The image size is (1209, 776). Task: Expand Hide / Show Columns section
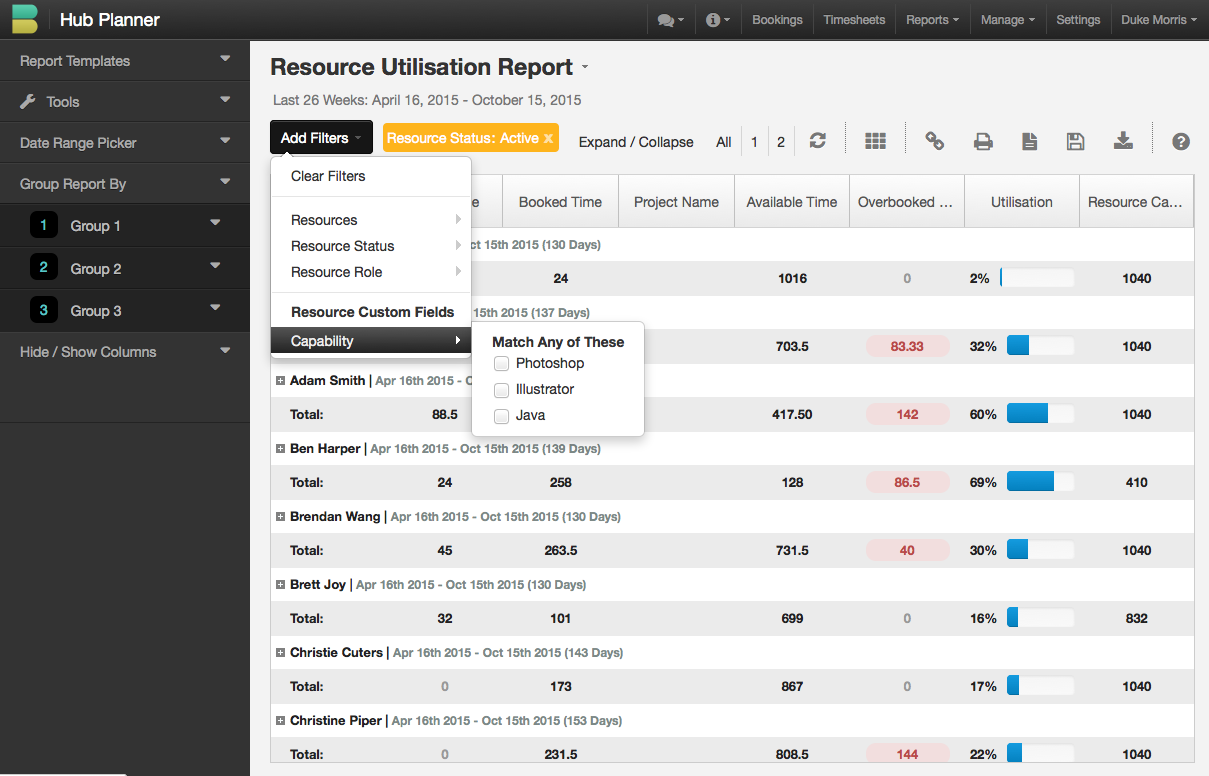click(x=125, y=352)
